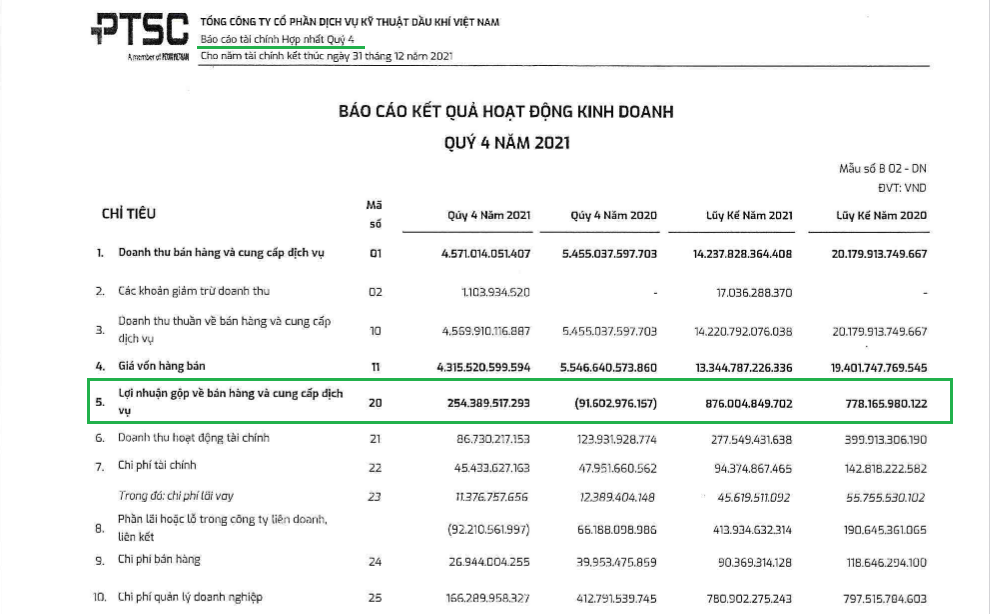
Task: Click the 'Quý 4 Năm 2021' column header
Action: tap(489, 215)
